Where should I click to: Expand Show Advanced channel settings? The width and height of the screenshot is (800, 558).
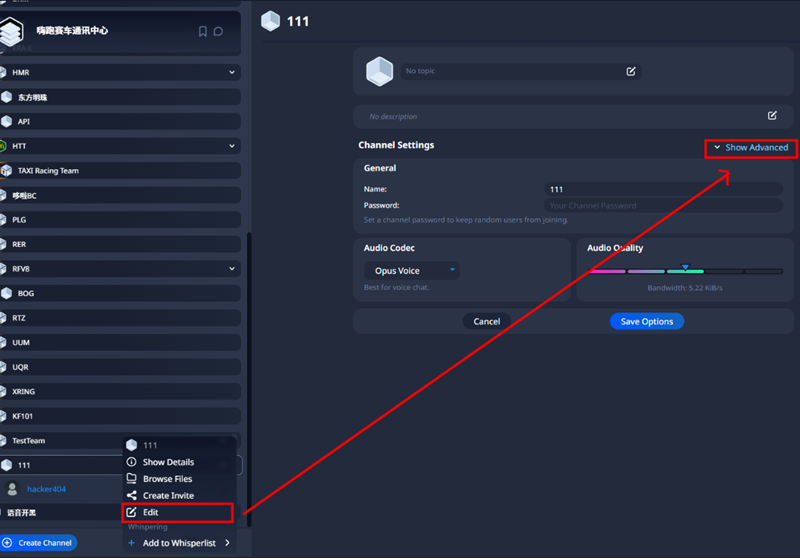750,148
